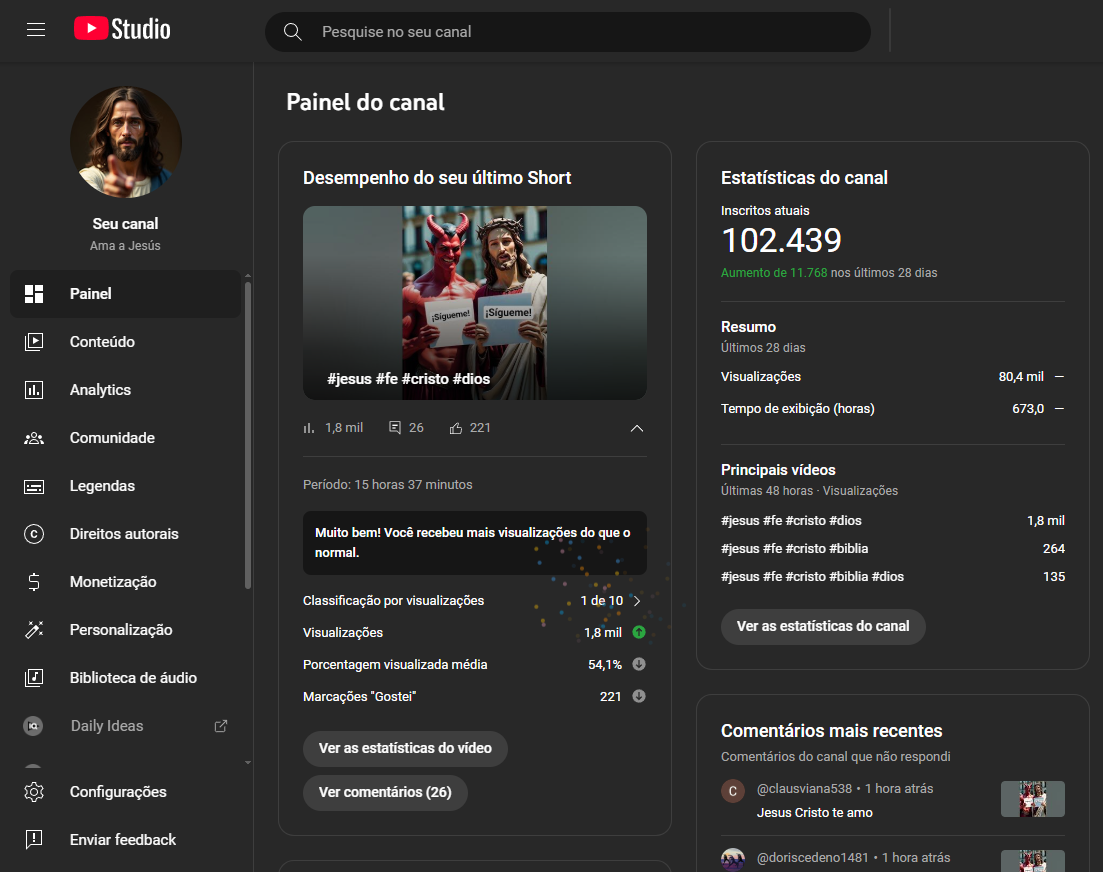This screenshot has width=1103, height=872.
Task: Click the Comunidade people icon
Action: 34,438
